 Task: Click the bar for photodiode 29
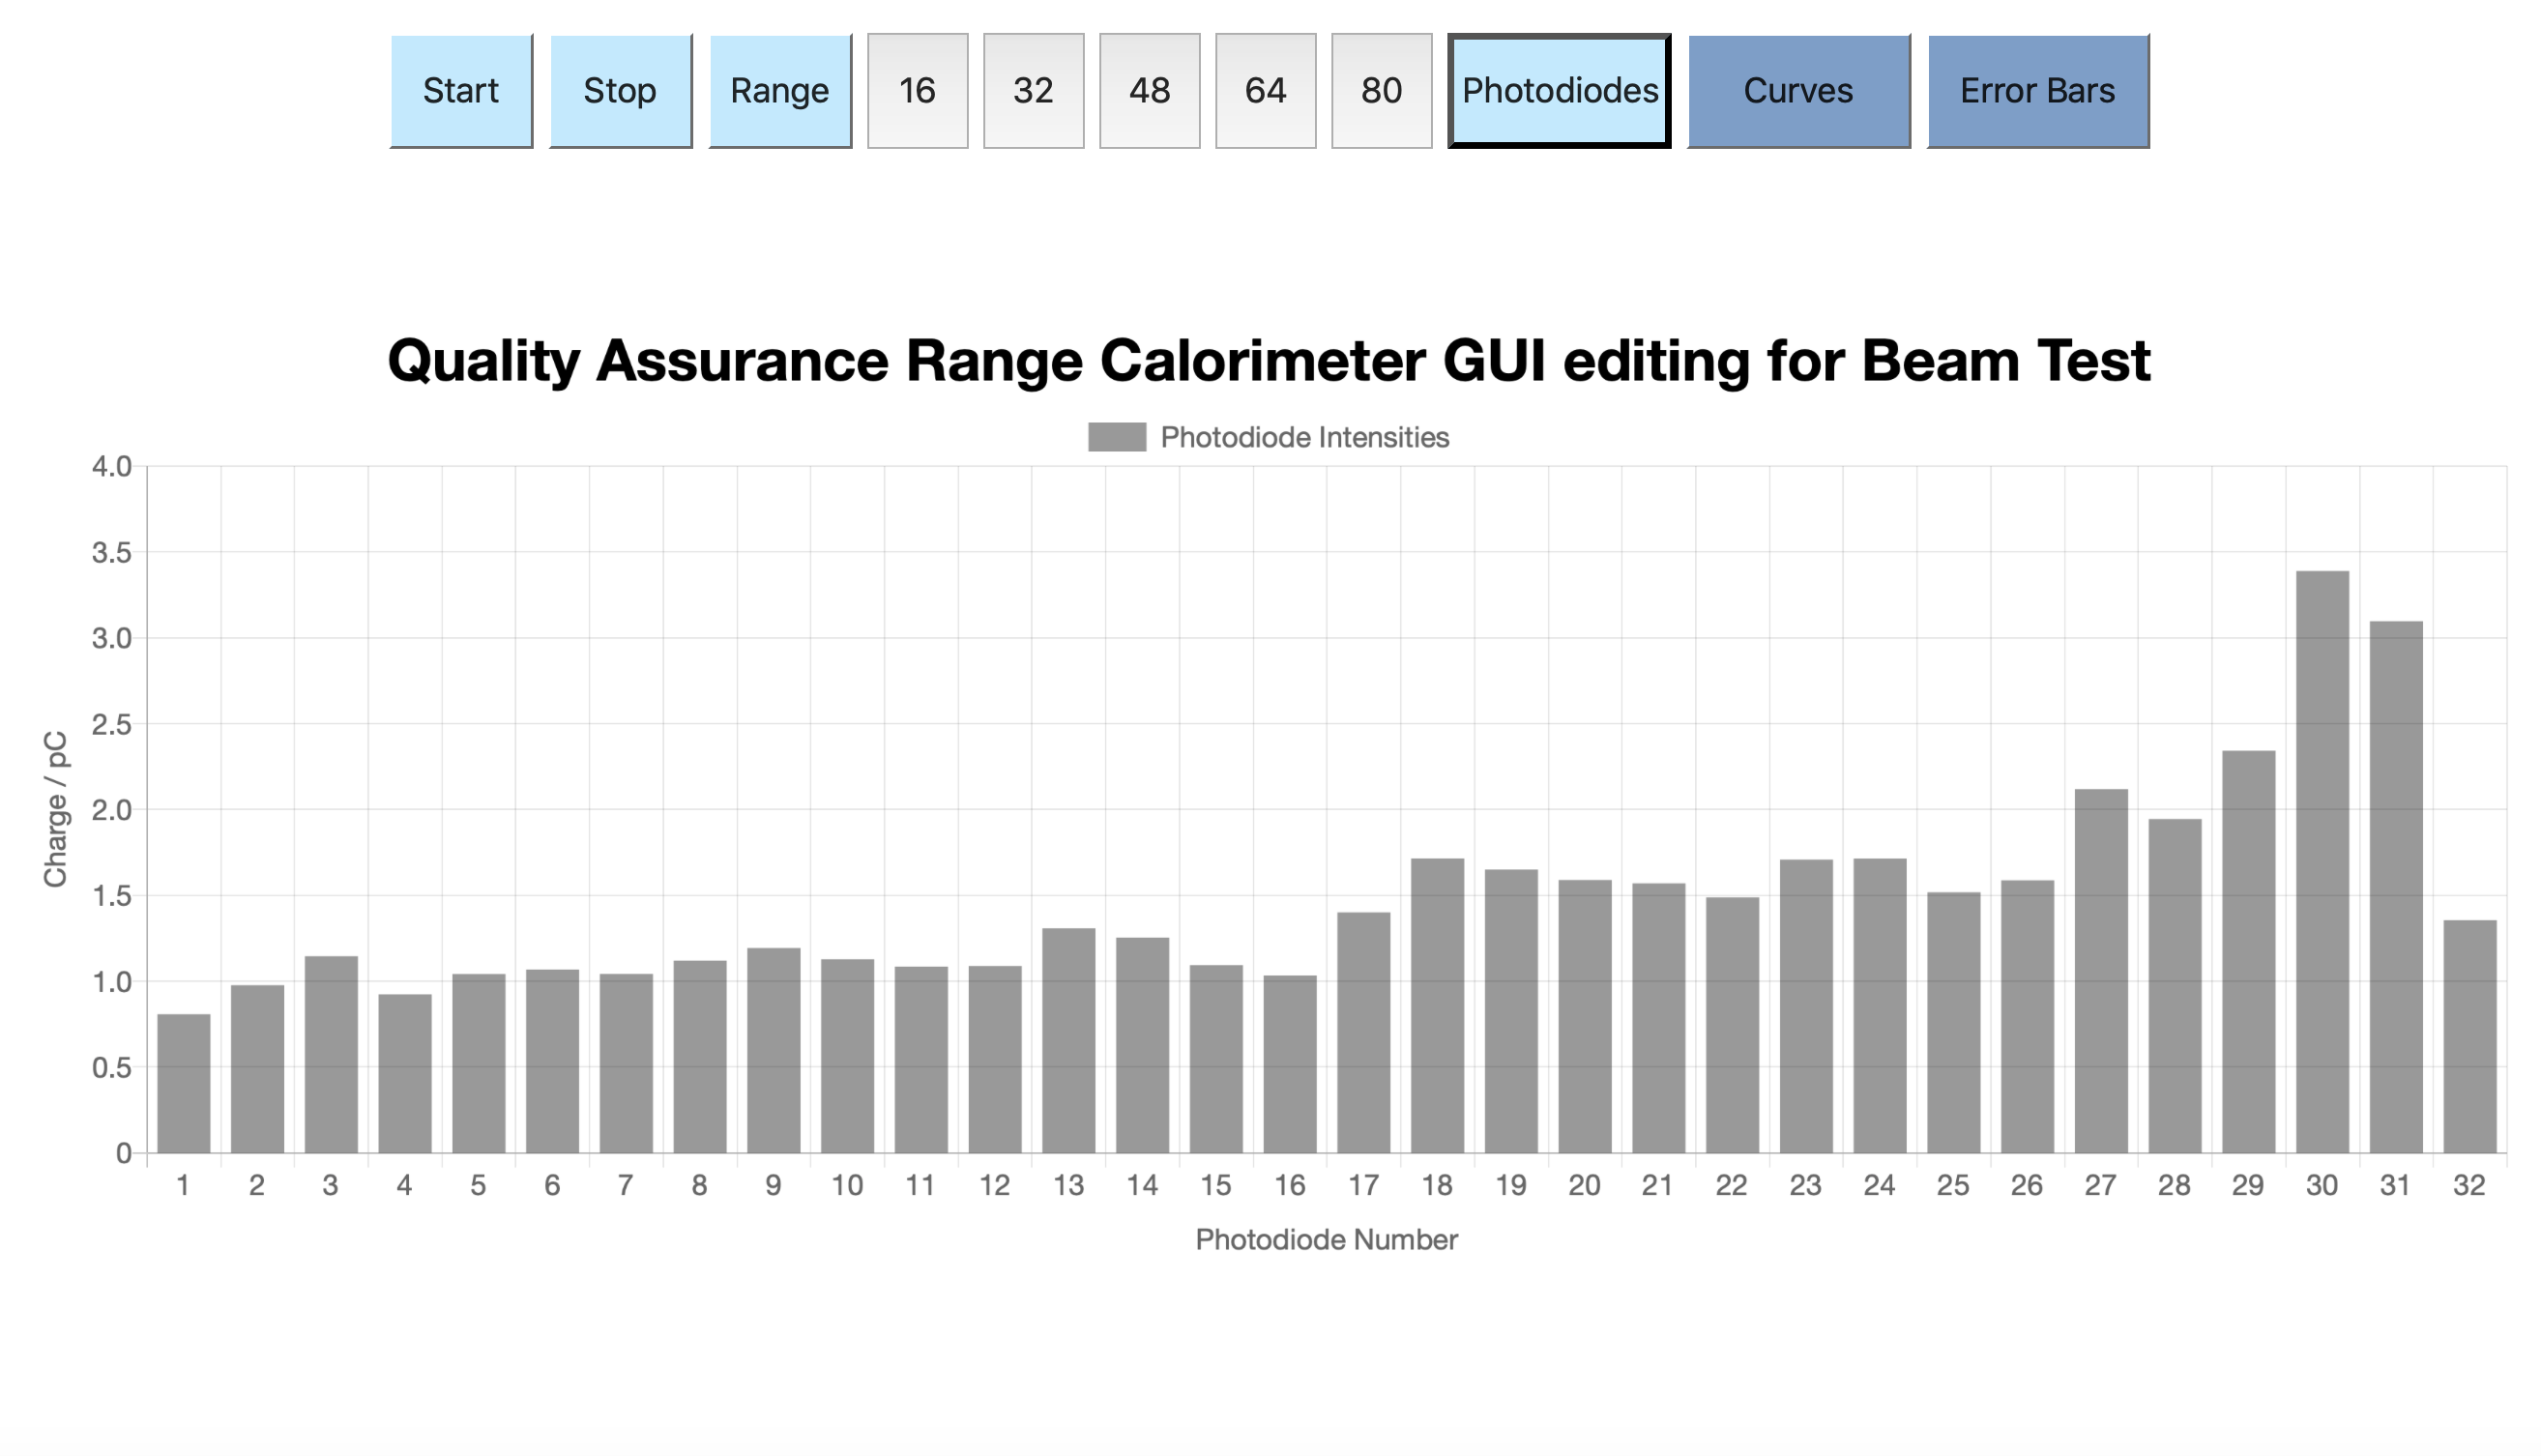point(2248,952)
